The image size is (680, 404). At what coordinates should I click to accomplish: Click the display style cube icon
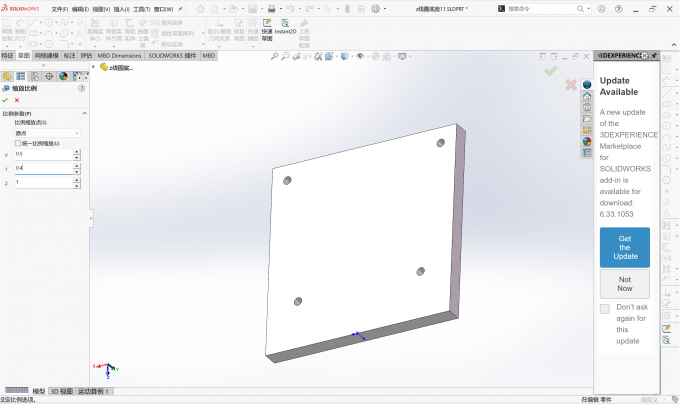344,56
